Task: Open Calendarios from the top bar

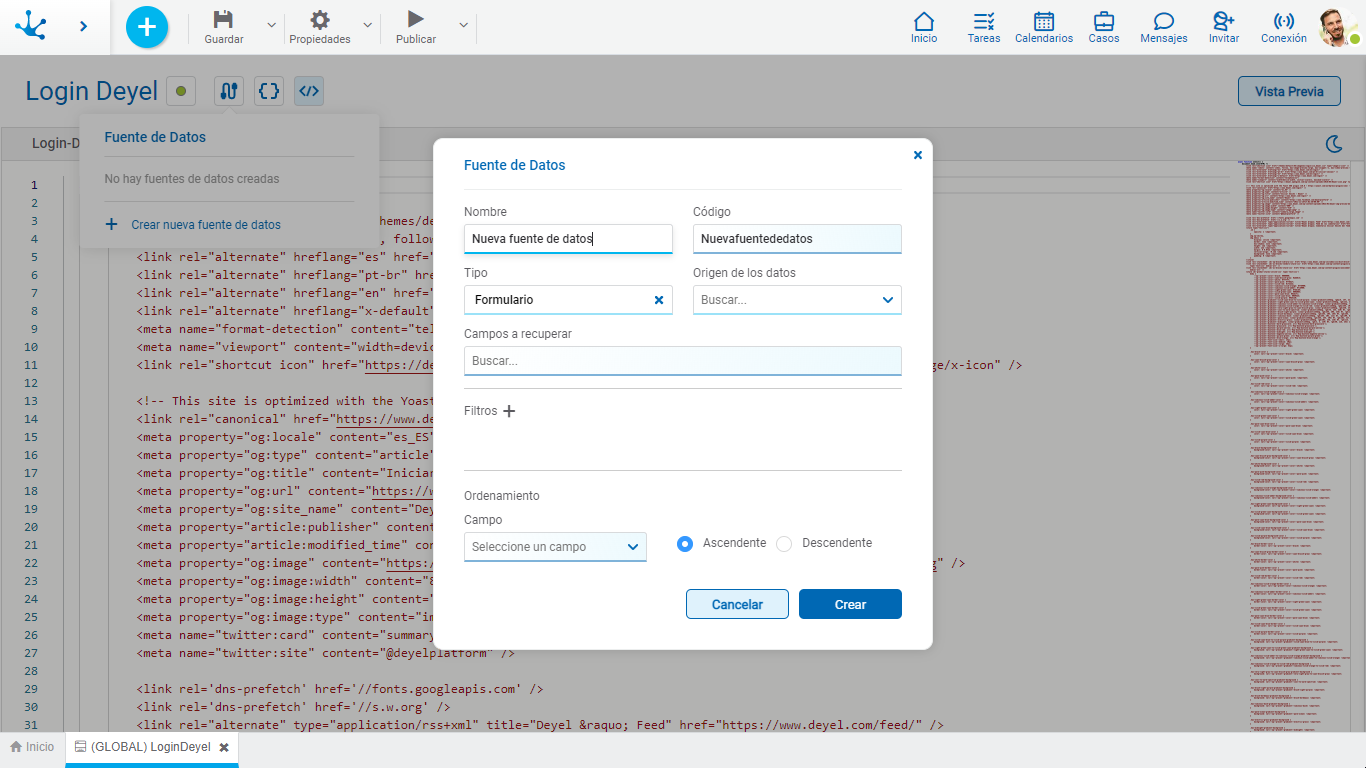Action: 1044,27
